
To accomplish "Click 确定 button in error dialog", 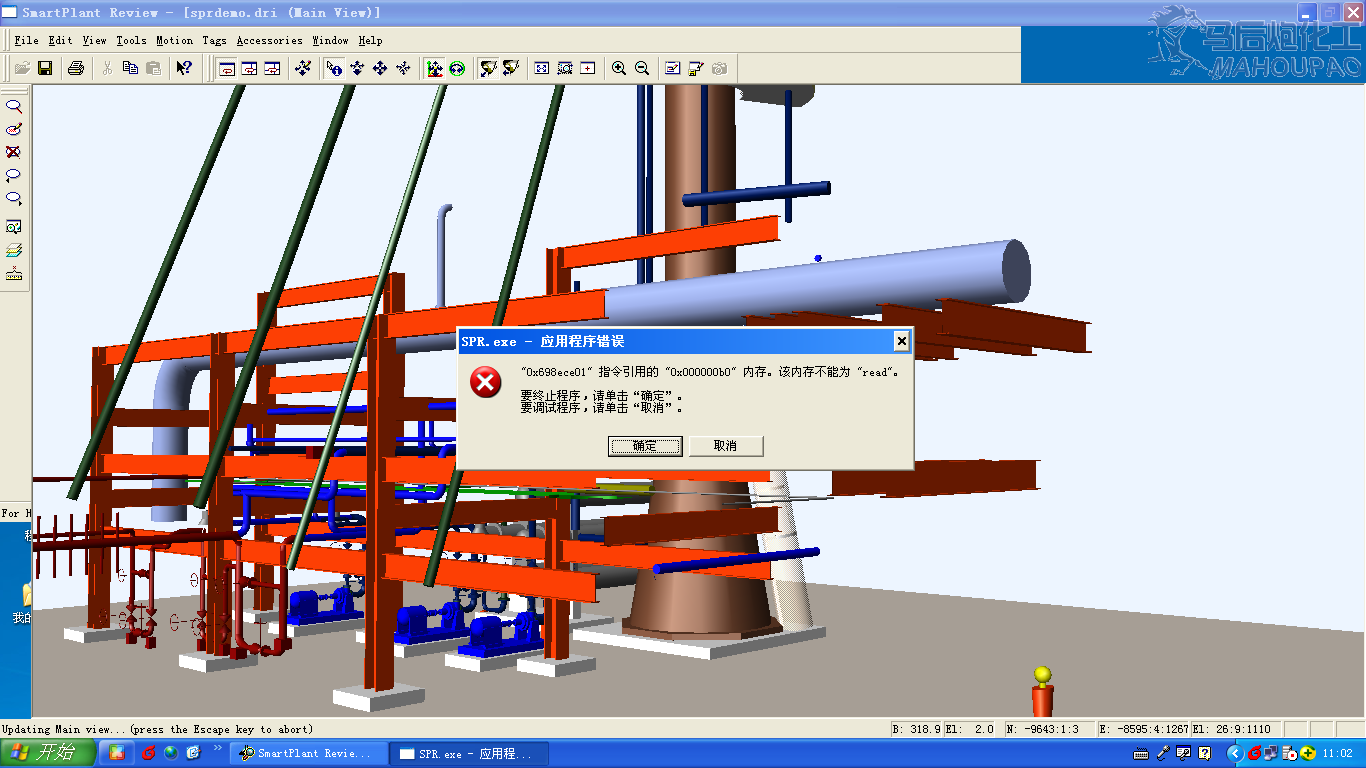I will tap(645, 446).
